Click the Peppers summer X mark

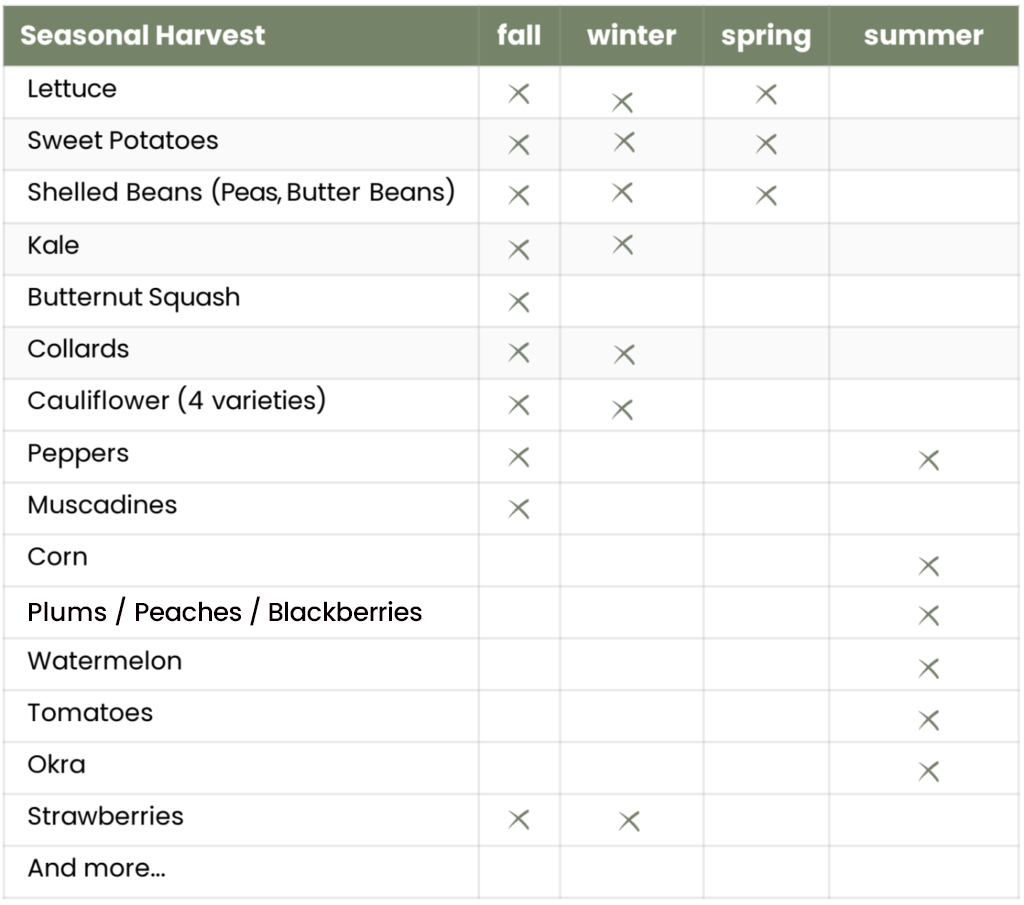[929, 460]
